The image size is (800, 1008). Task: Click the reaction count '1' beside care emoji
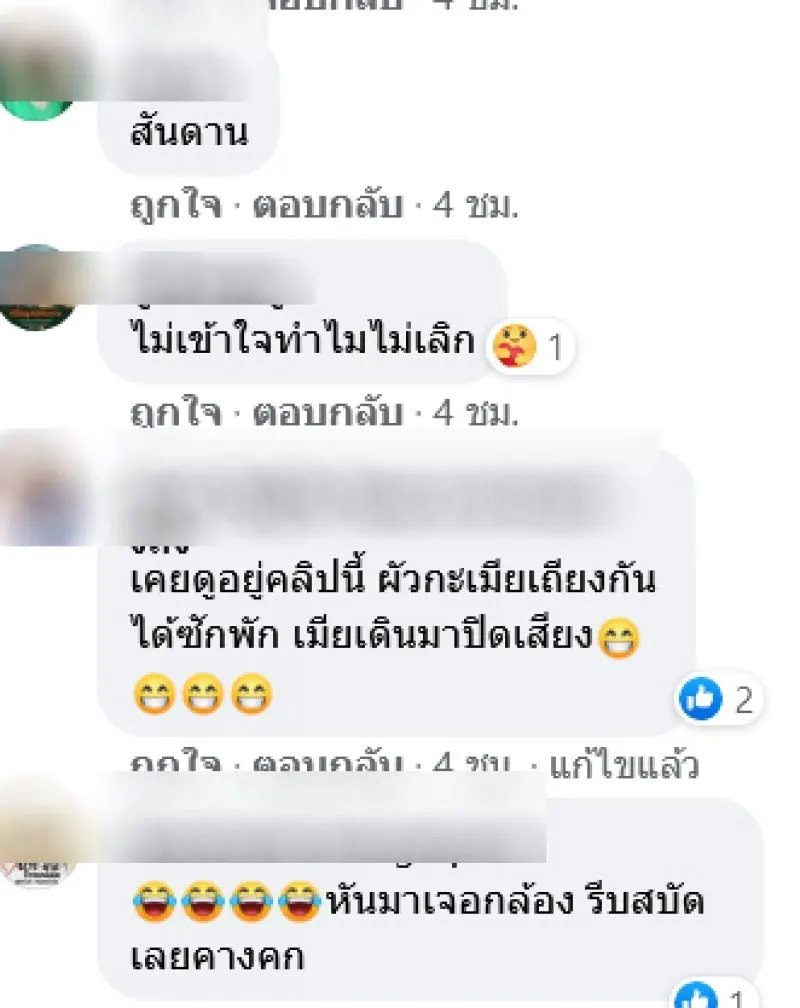click(555, 348)
